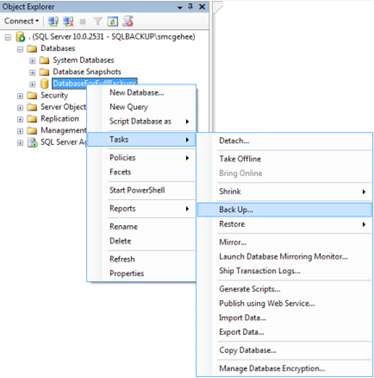Open the Shrink submenu
Viewport: 374px width, 378px height.
coord(284,191)
